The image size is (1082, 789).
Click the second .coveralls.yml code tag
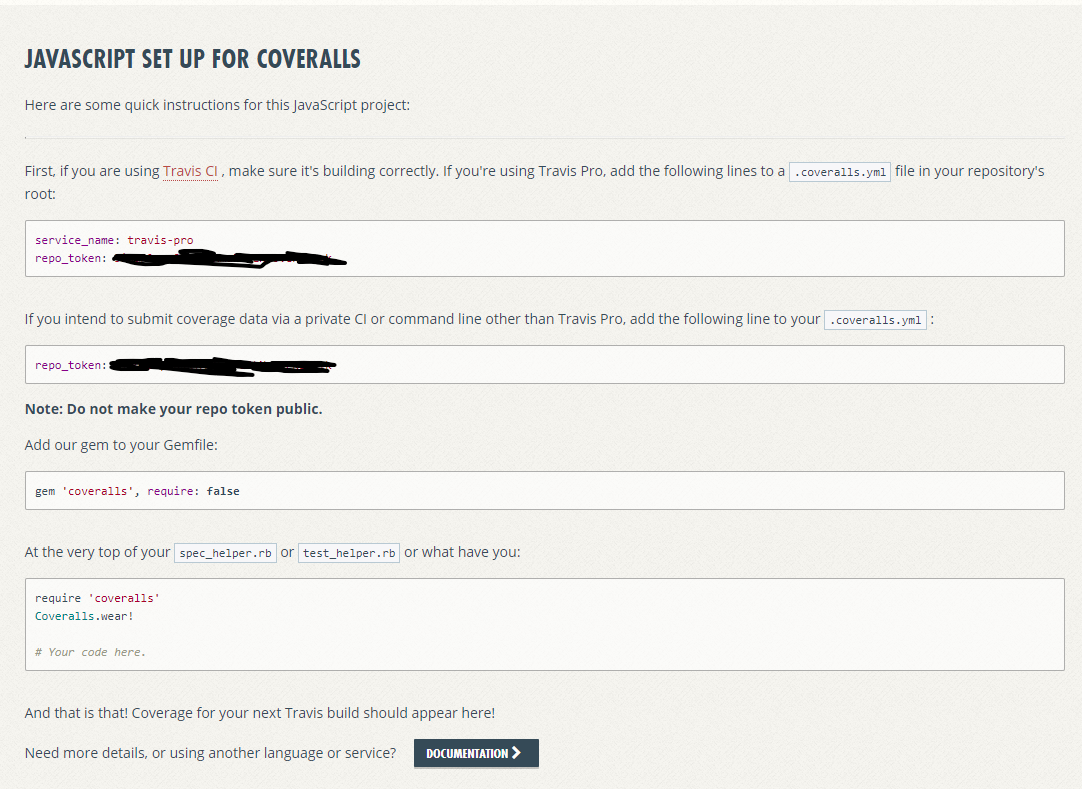[875, 321]
